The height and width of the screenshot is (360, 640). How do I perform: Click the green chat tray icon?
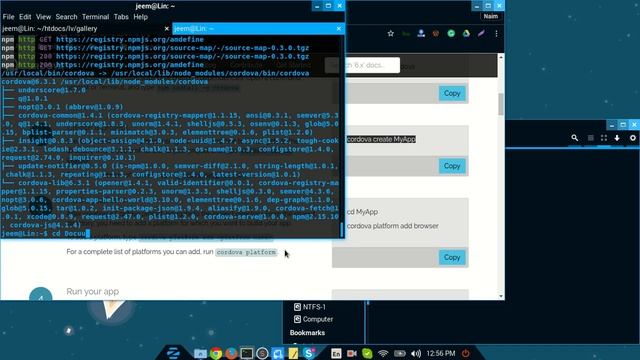pyautogui.click(x=367, y=353)
